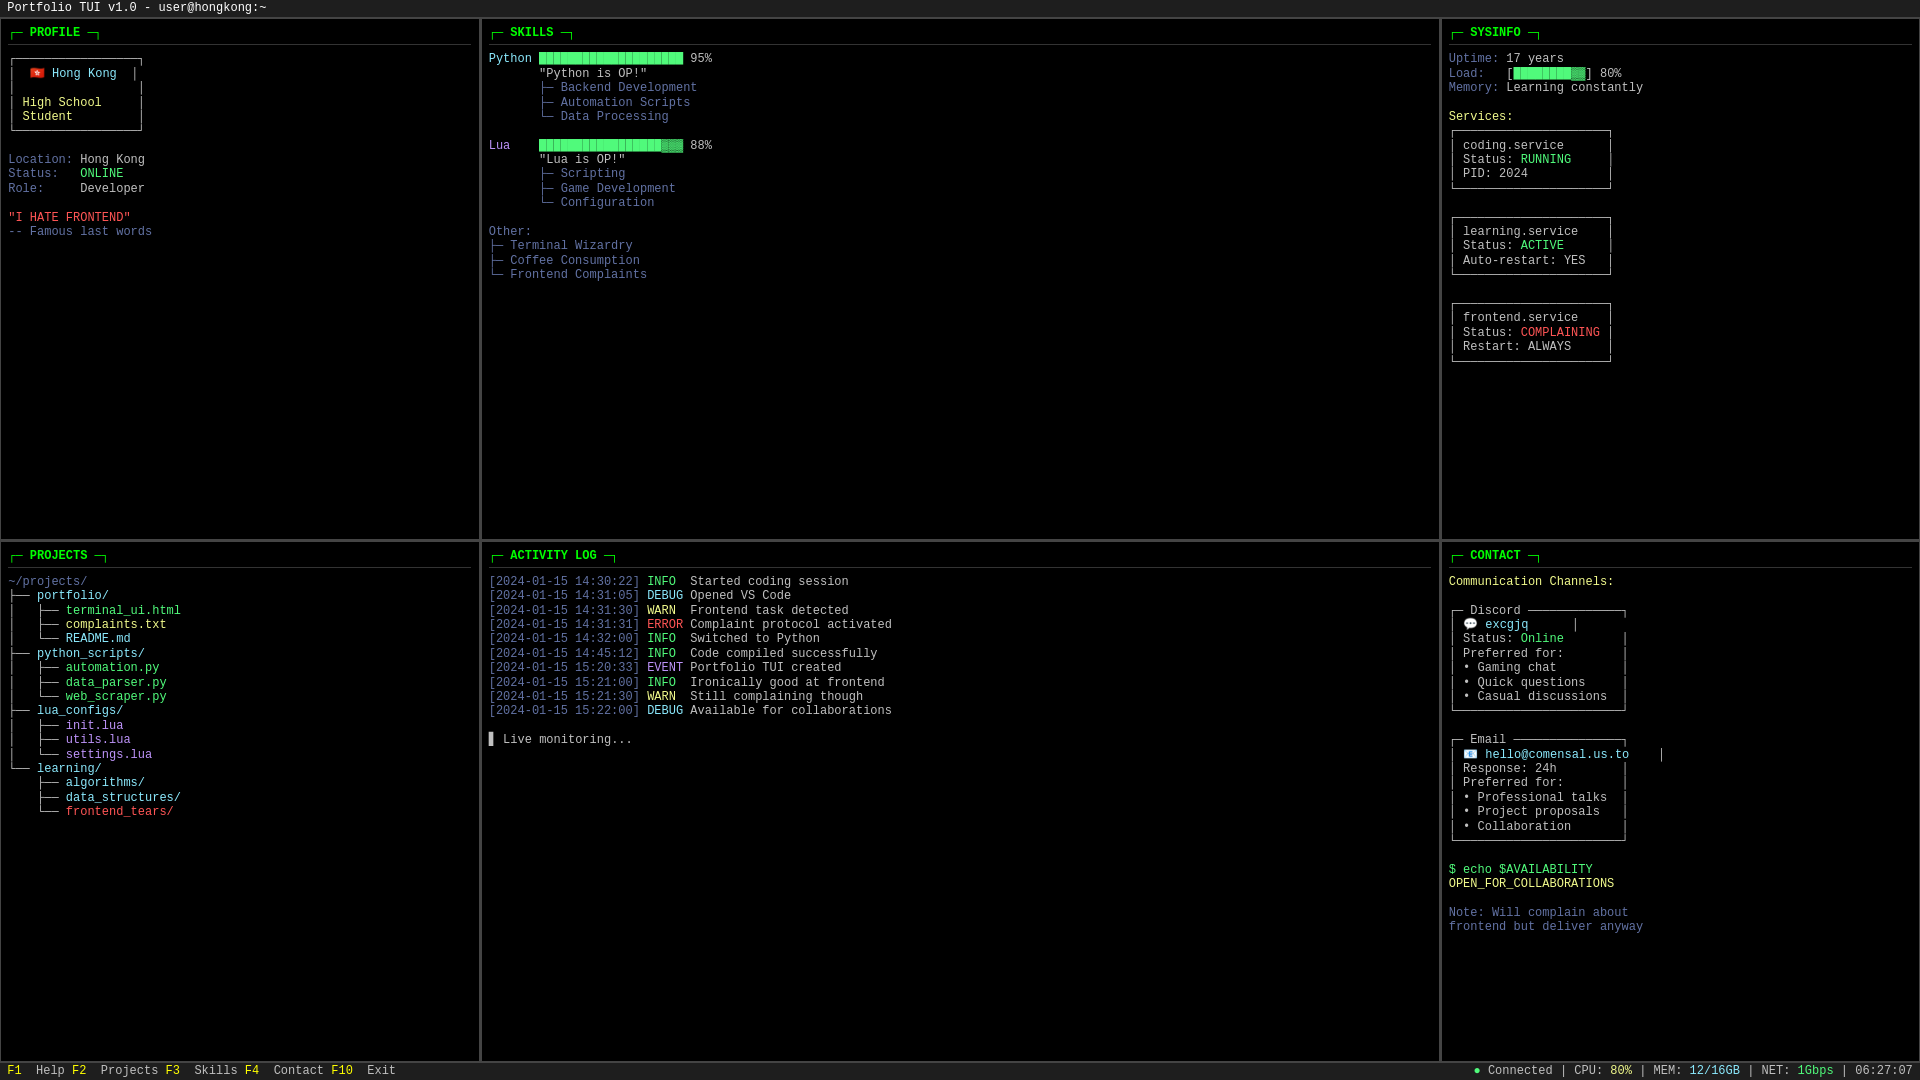Click the 06:27:07 clock
Image resolution: width=1920 pixels, height=1080 pixels.
point(1884,1071)
